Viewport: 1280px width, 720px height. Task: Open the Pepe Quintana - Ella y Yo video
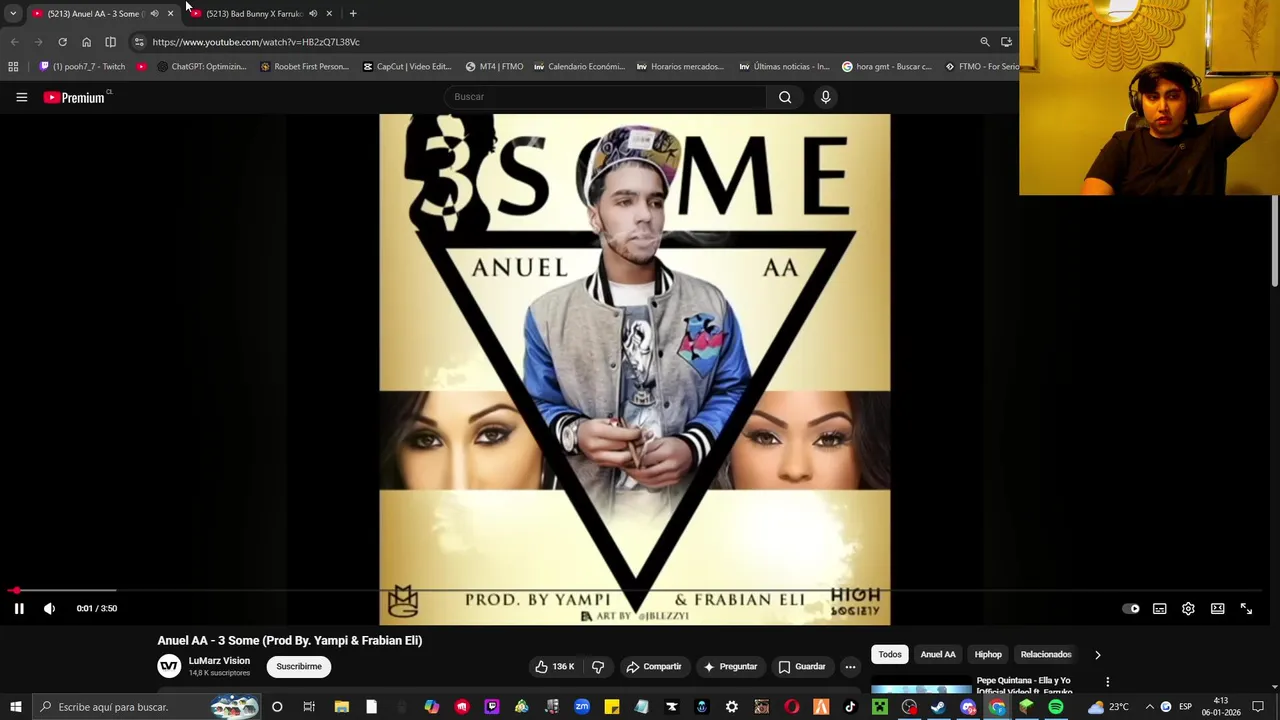[1023, 686]
